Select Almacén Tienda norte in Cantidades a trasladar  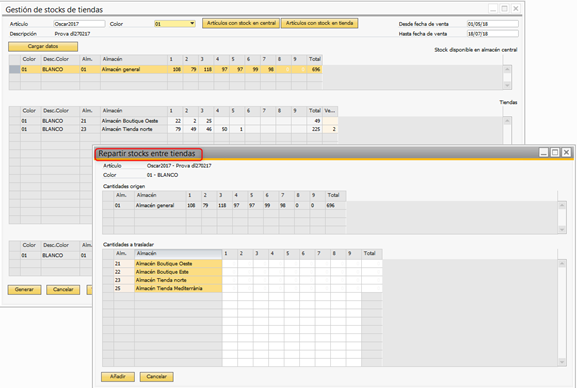[178, 280]
